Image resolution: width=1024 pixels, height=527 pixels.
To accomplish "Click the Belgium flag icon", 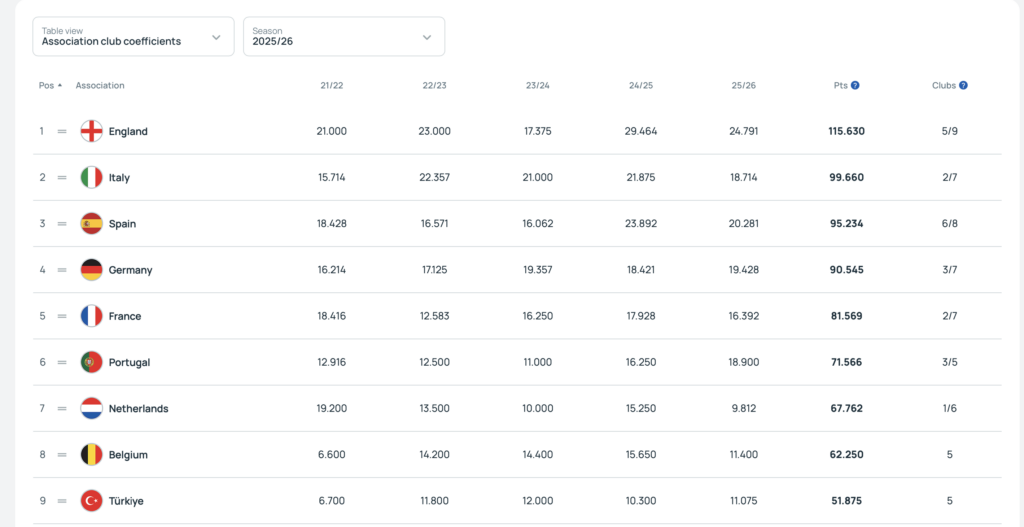I will click(x=92, y=455).
